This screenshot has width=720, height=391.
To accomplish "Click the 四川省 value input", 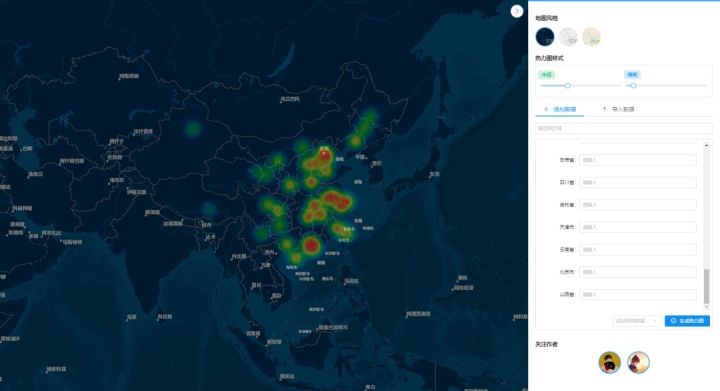I will 638,183.
